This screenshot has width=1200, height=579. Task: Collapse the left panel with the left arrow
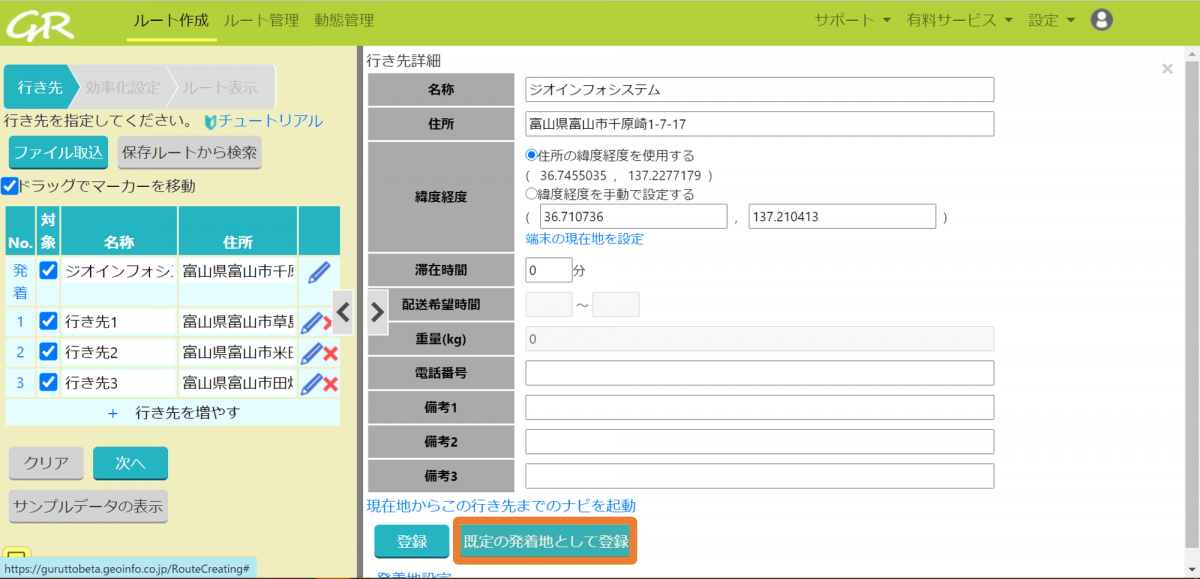343,312
